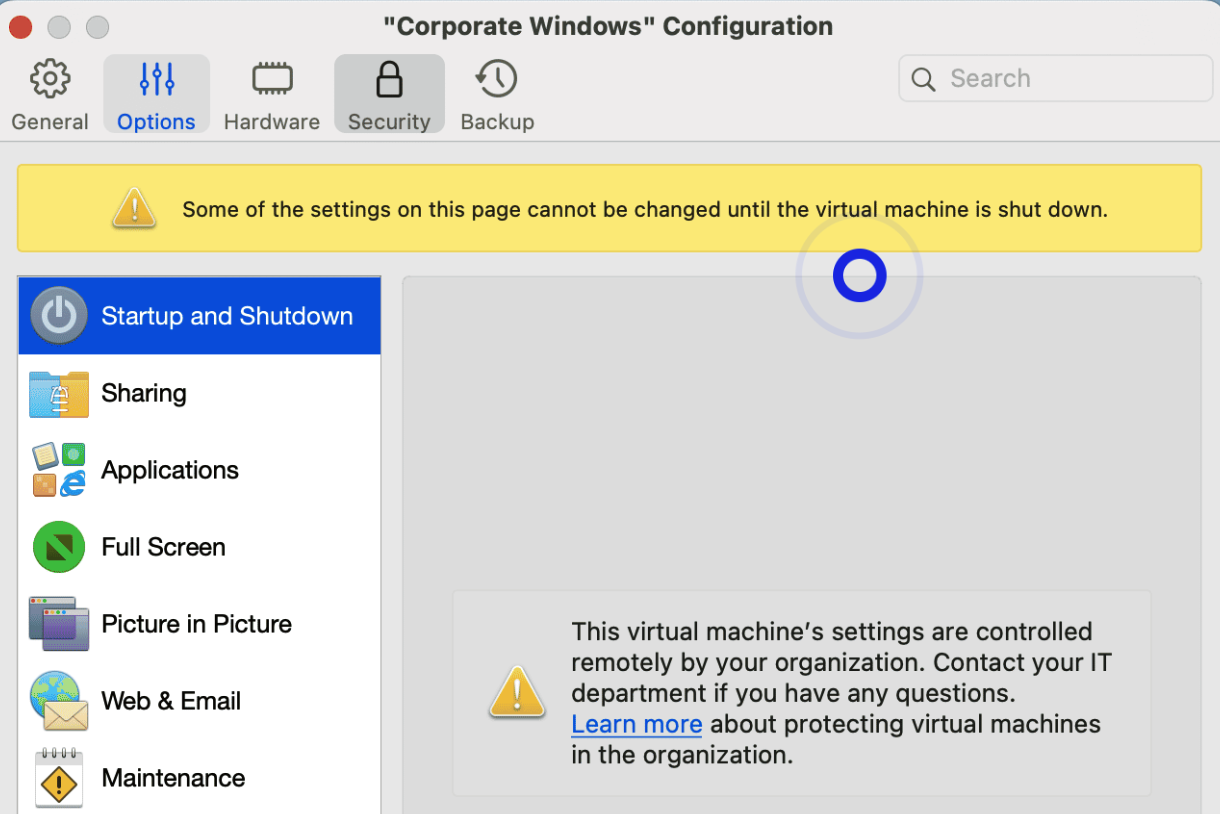Click the warning icon in yellow banner
The image size is (1220, 814).
[x=134, y=209]
